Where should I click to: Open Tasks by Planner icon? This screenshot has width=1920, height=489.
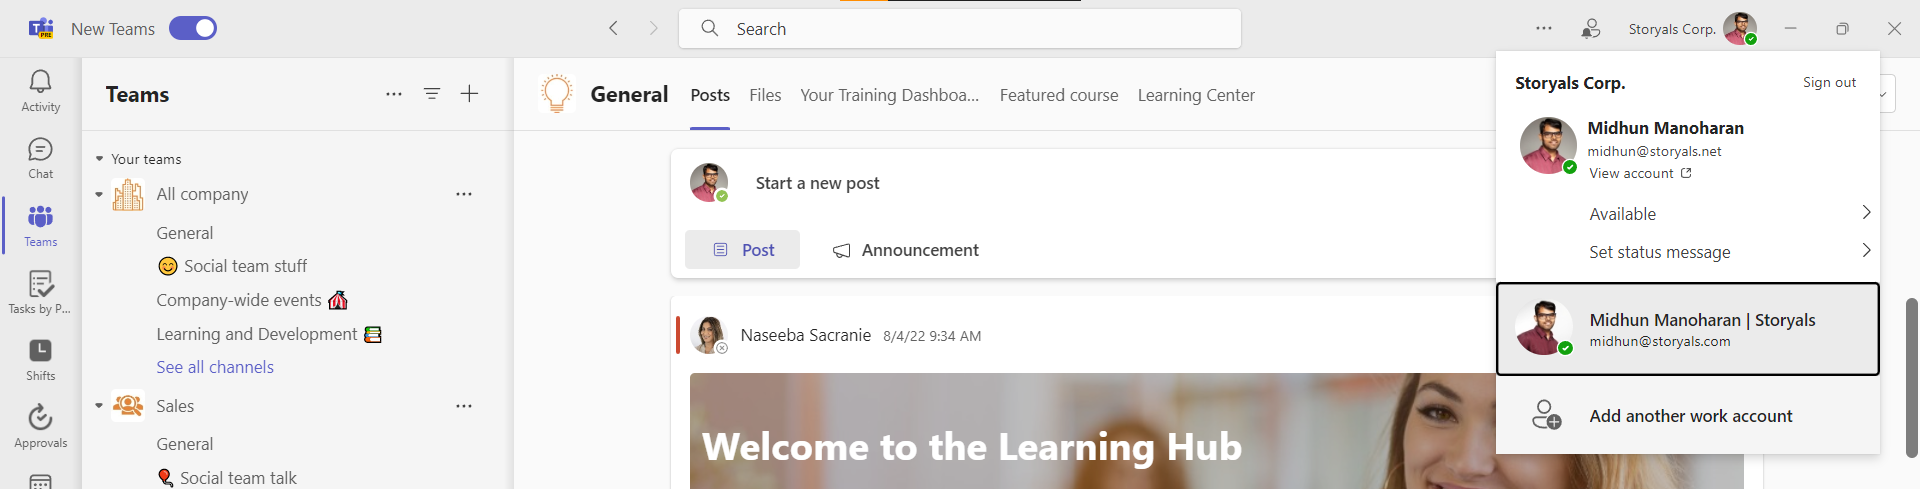(40, 292)
